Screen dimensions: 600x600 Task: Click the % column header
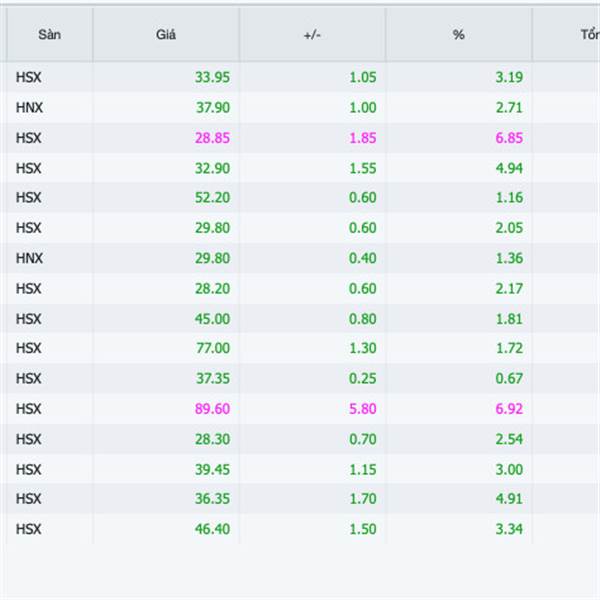pos(458,35)
